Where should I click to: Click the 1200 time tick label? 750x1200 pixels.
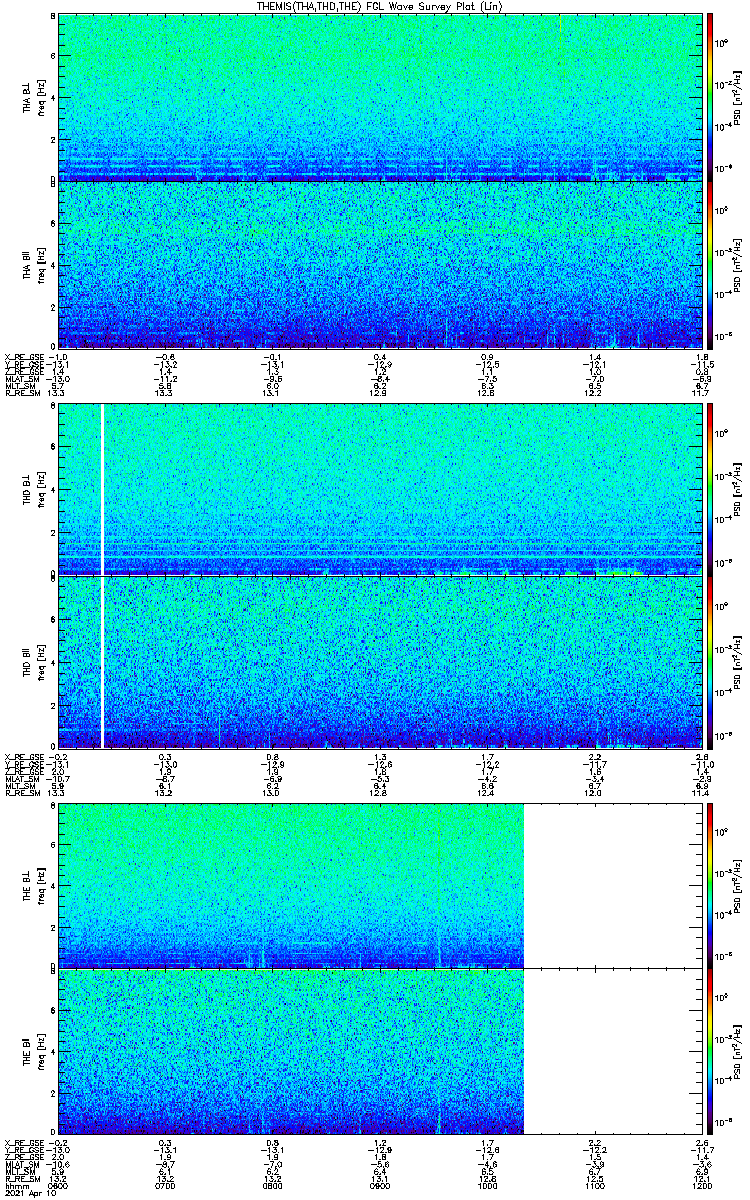point(703,1185)
